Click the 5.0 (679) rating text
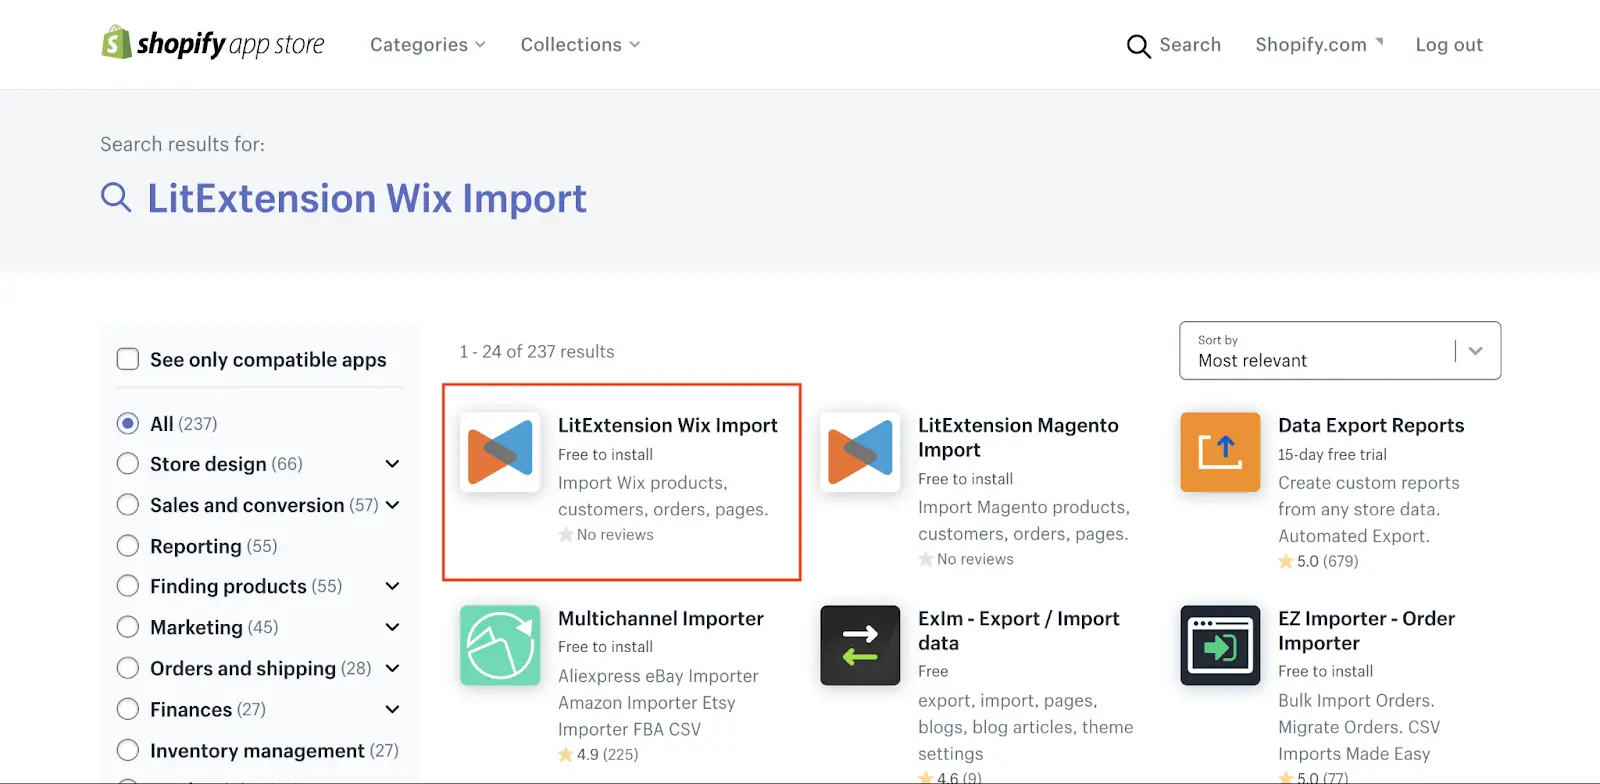This screenshot has width=1600, height=784. (1328, 561)
